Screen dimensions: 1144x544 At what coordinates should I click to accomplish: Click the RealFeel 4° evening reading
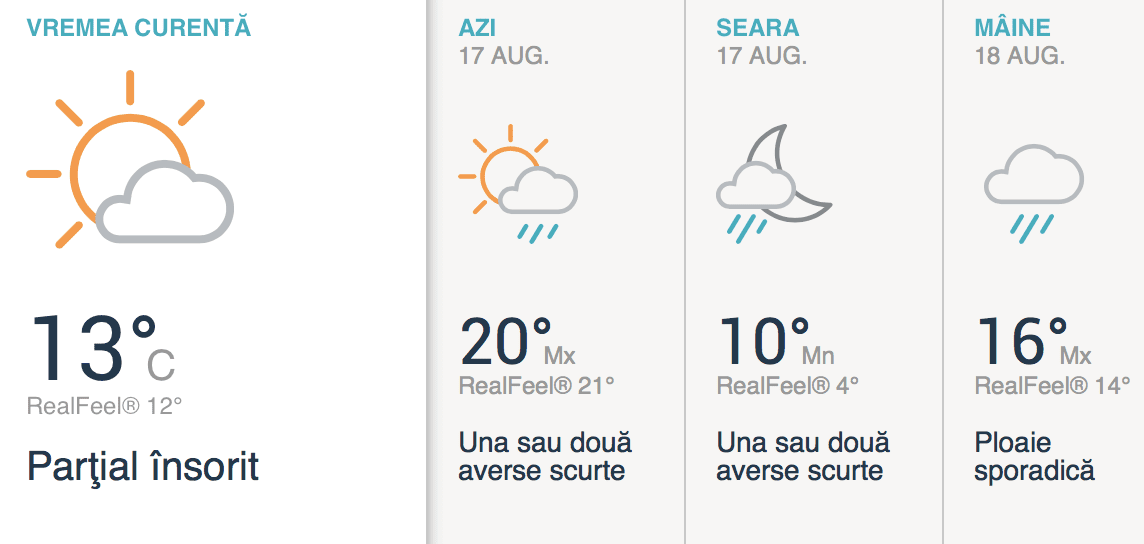point(788,385)
